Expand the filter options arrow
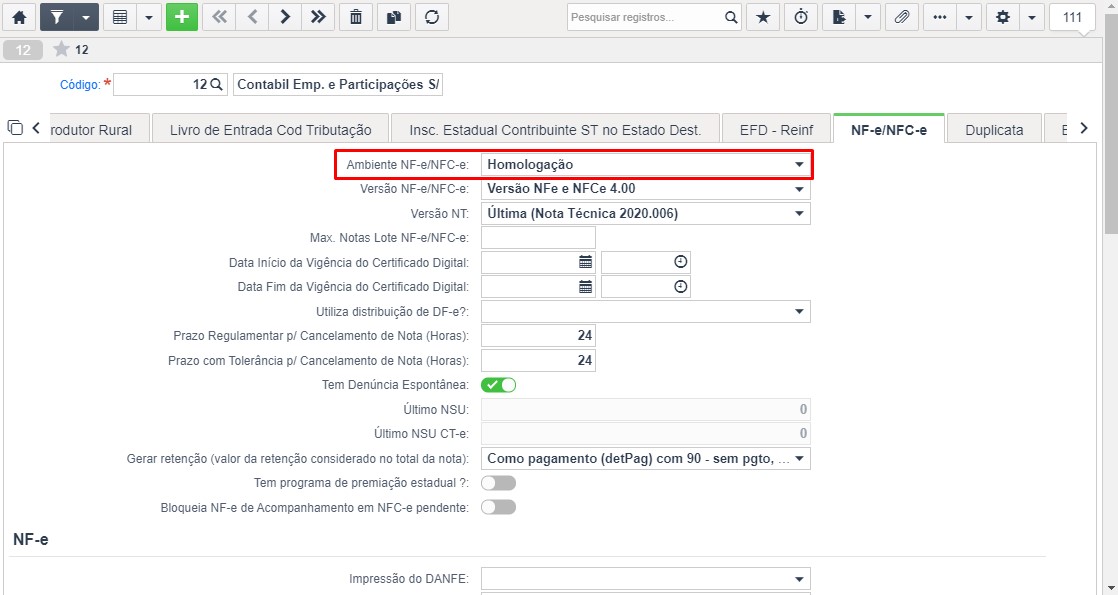The height and width of the screenshot is (595, 1118). tap(86, 17)
